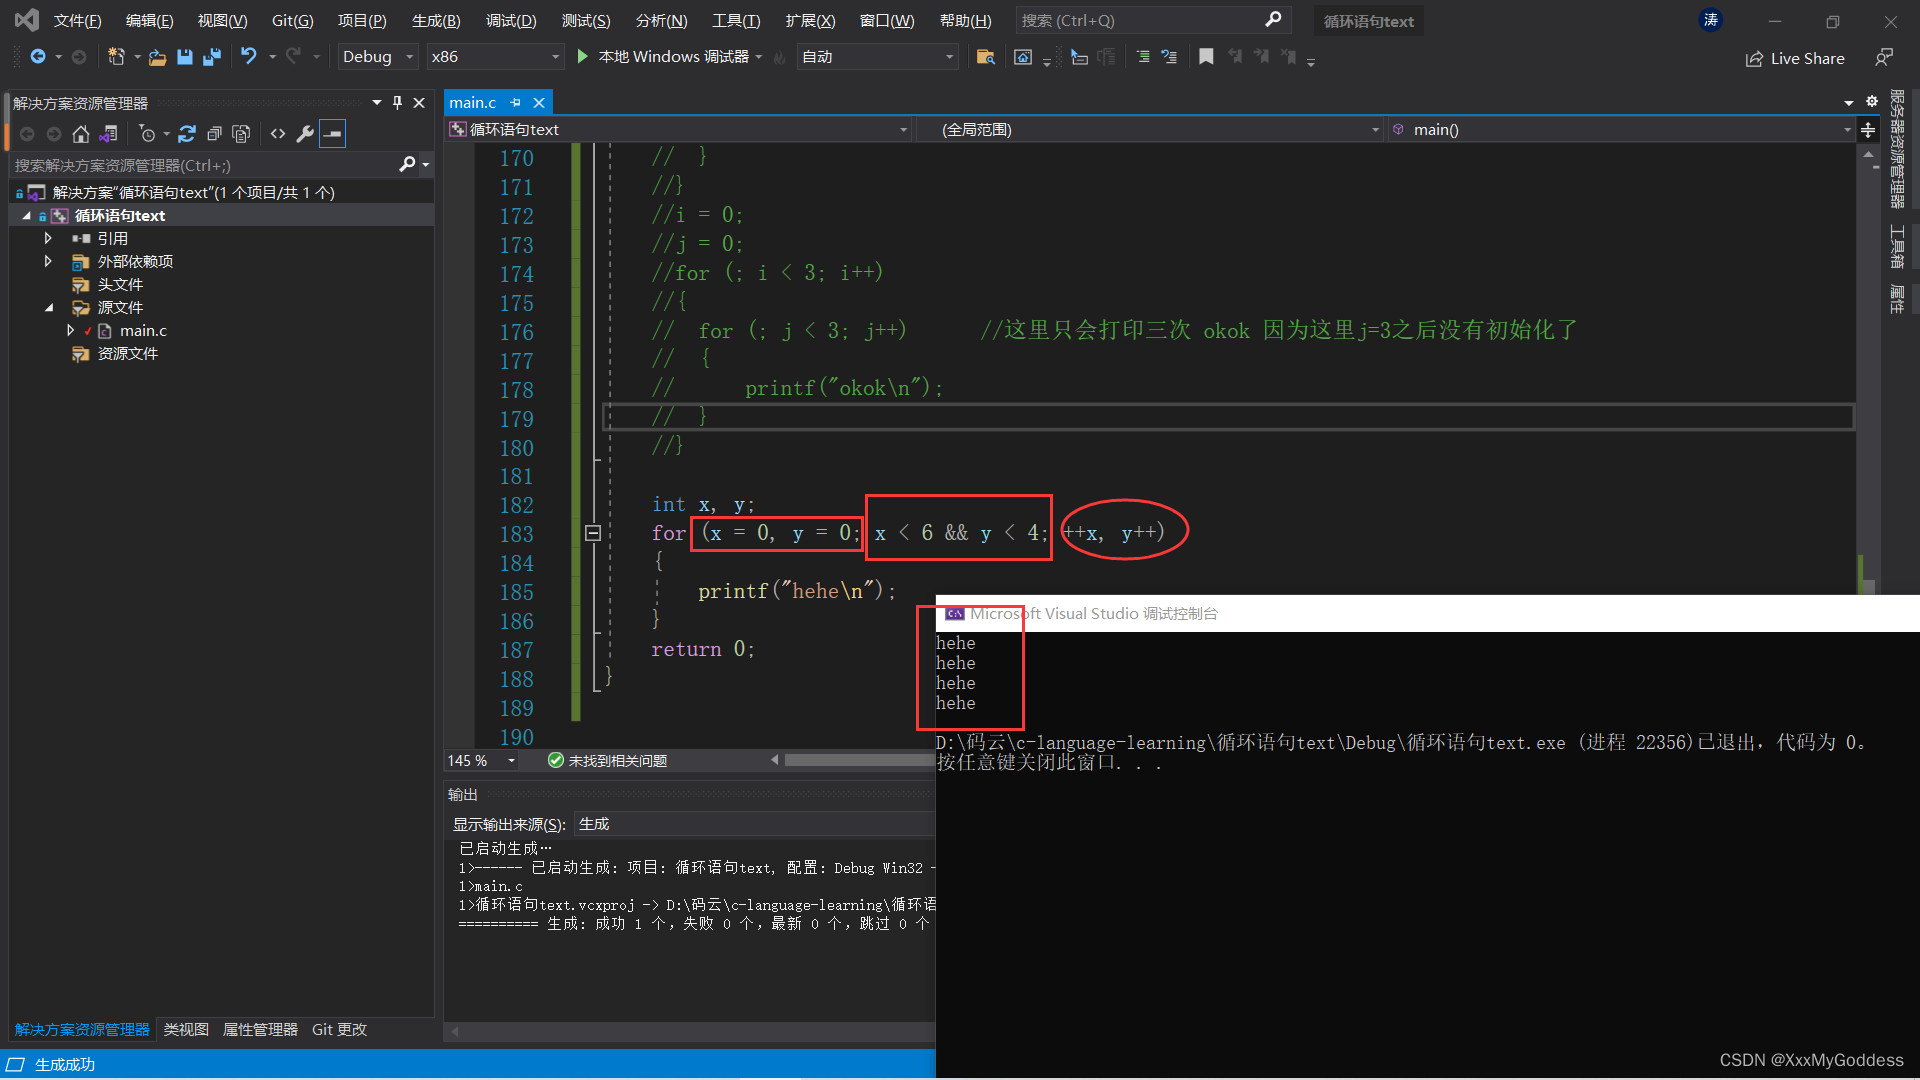This screenshot has height=1080, width=1920.
Task: Click the search box (Ctrl+Q)
Action: tap(1152, 20)
